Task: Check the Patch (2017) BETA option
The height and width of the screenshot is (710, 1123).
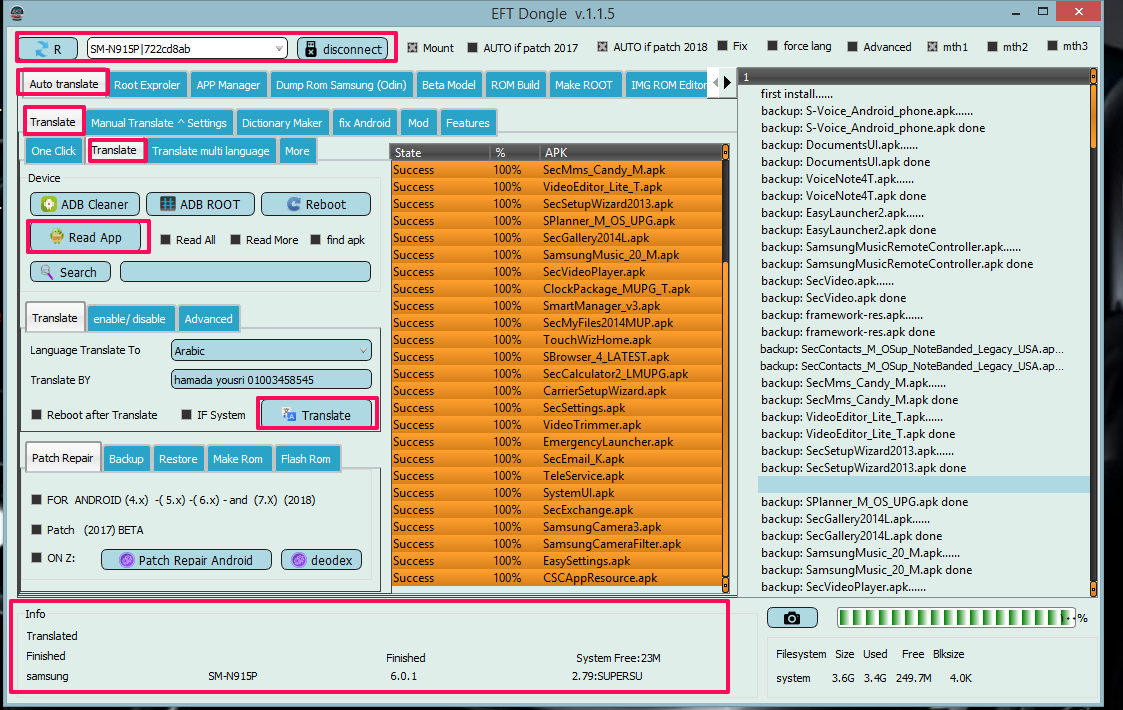Action: [x=37, y=529]
